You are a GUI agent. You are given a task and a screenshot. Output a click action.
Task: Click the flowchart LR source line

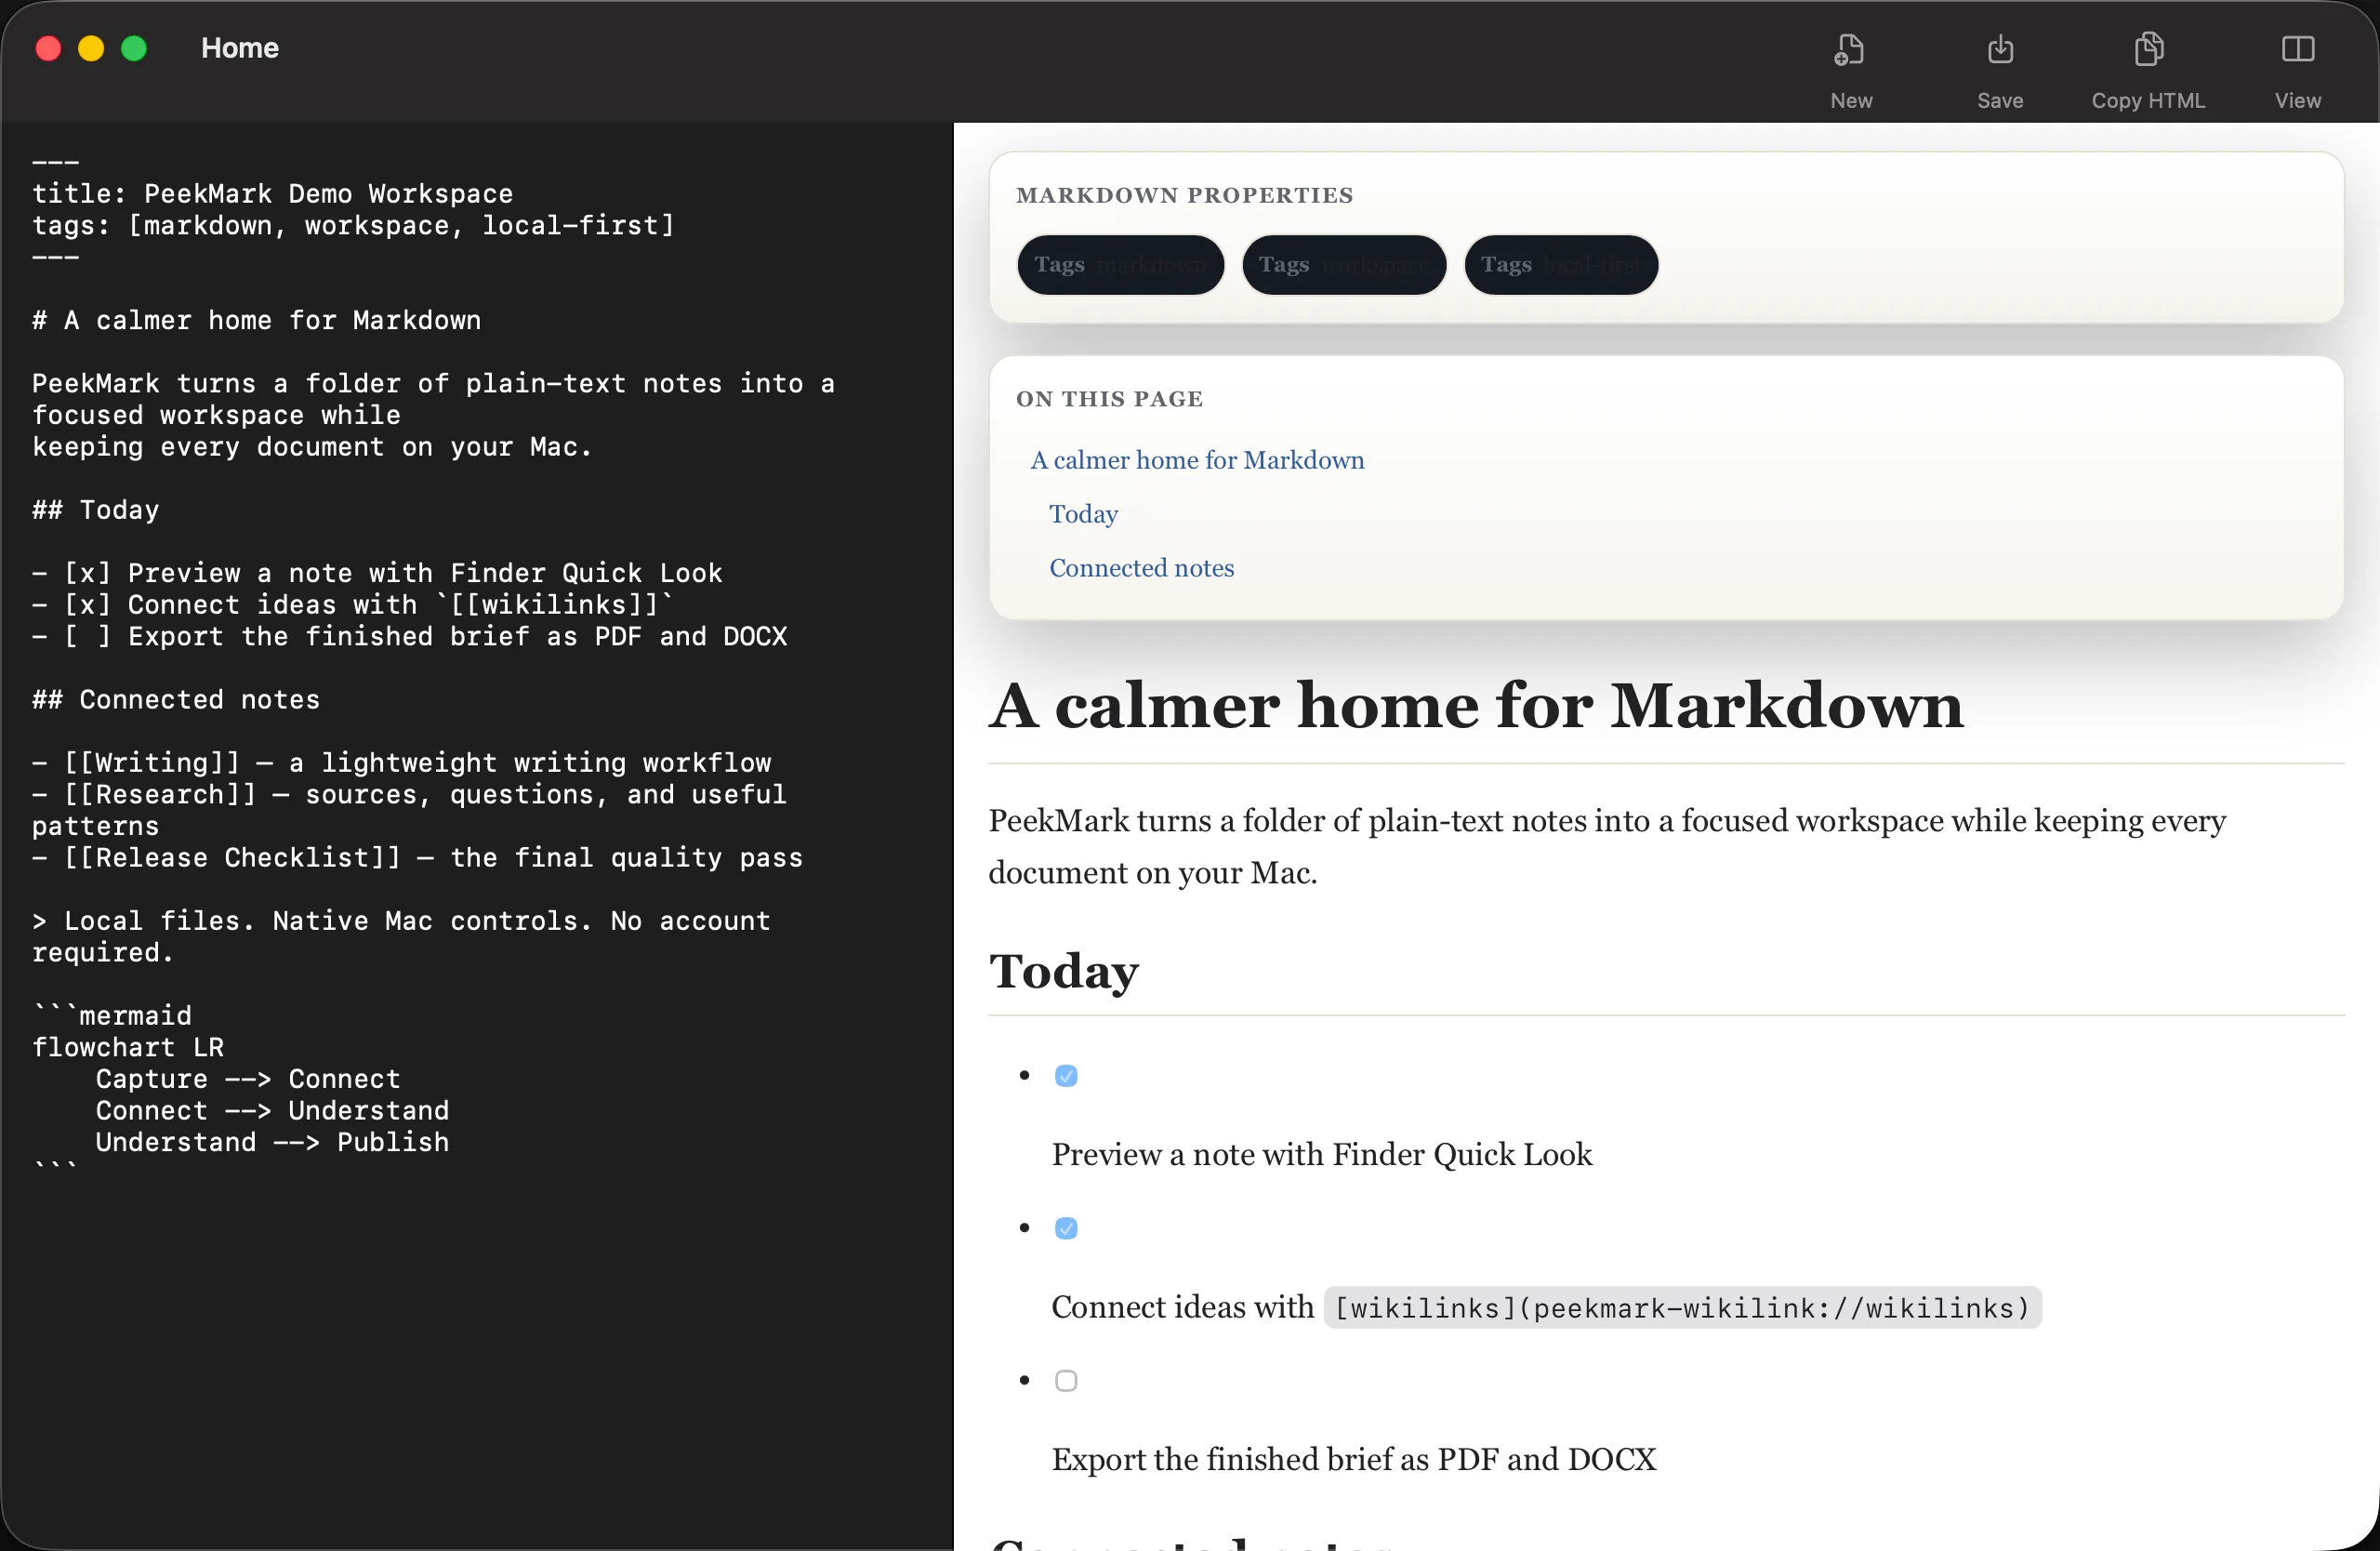pos(128,1048)
